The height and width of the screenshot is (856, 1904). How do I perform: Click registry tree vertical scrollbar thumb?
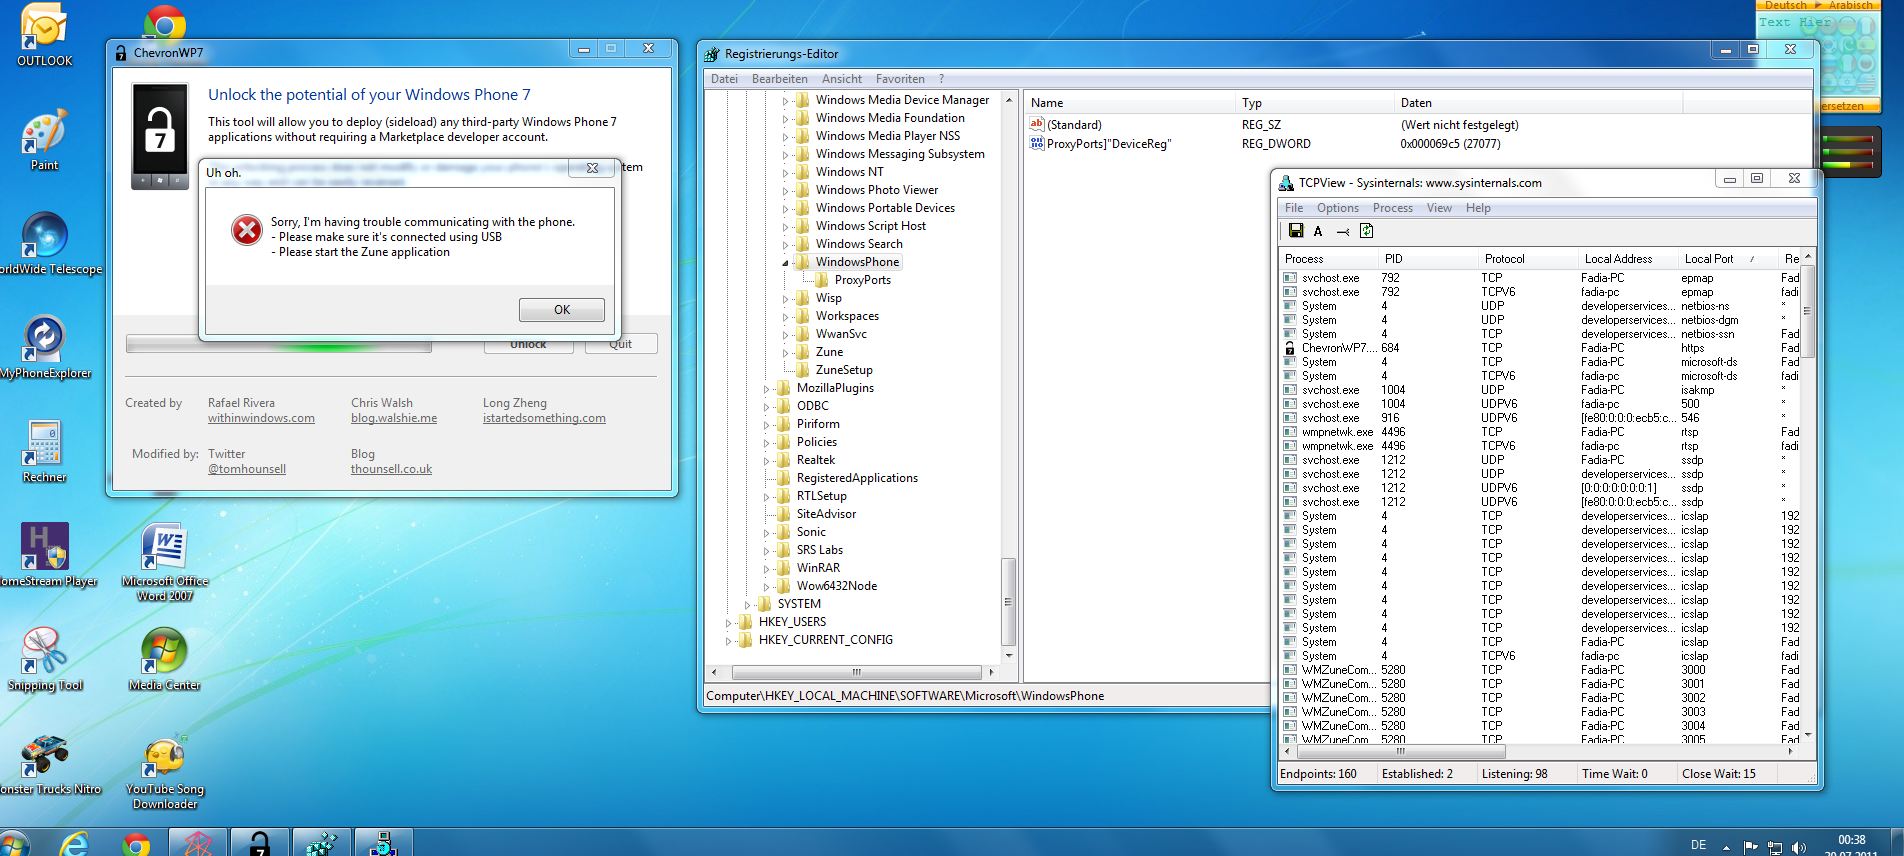(x=1008, y=602)
